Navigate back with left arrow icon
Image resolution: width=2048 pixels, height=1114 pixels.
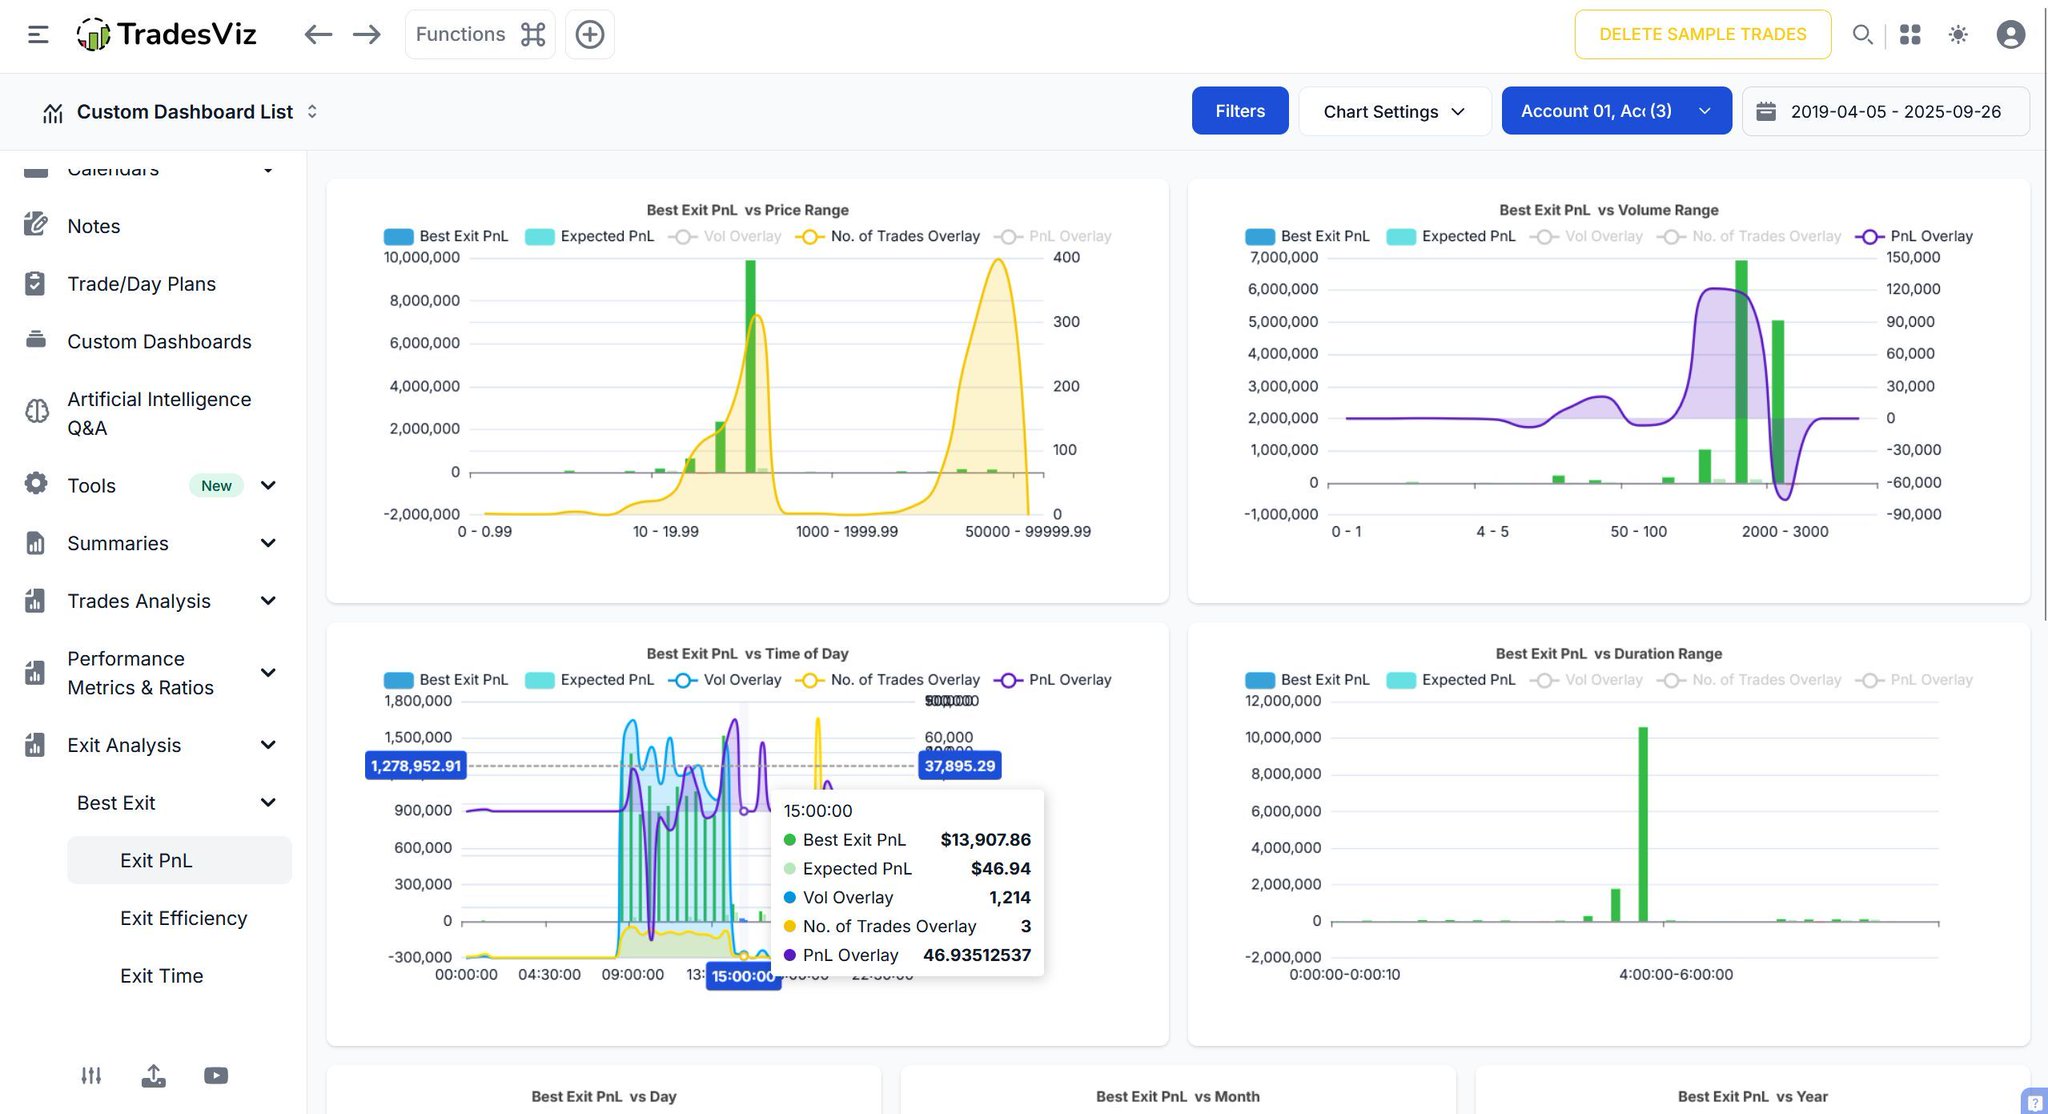pos(318,35)
